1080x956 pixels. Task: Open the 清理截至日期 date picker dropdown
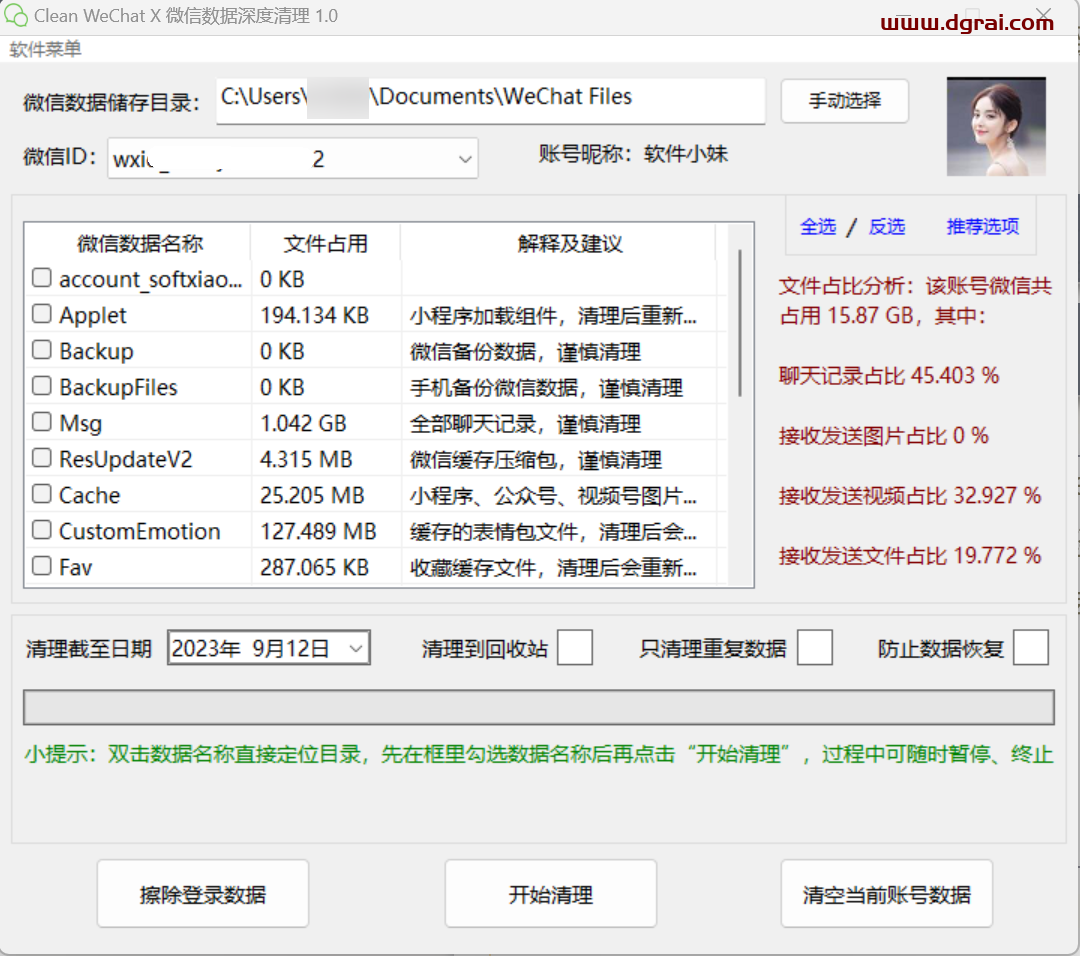[355, 648]
